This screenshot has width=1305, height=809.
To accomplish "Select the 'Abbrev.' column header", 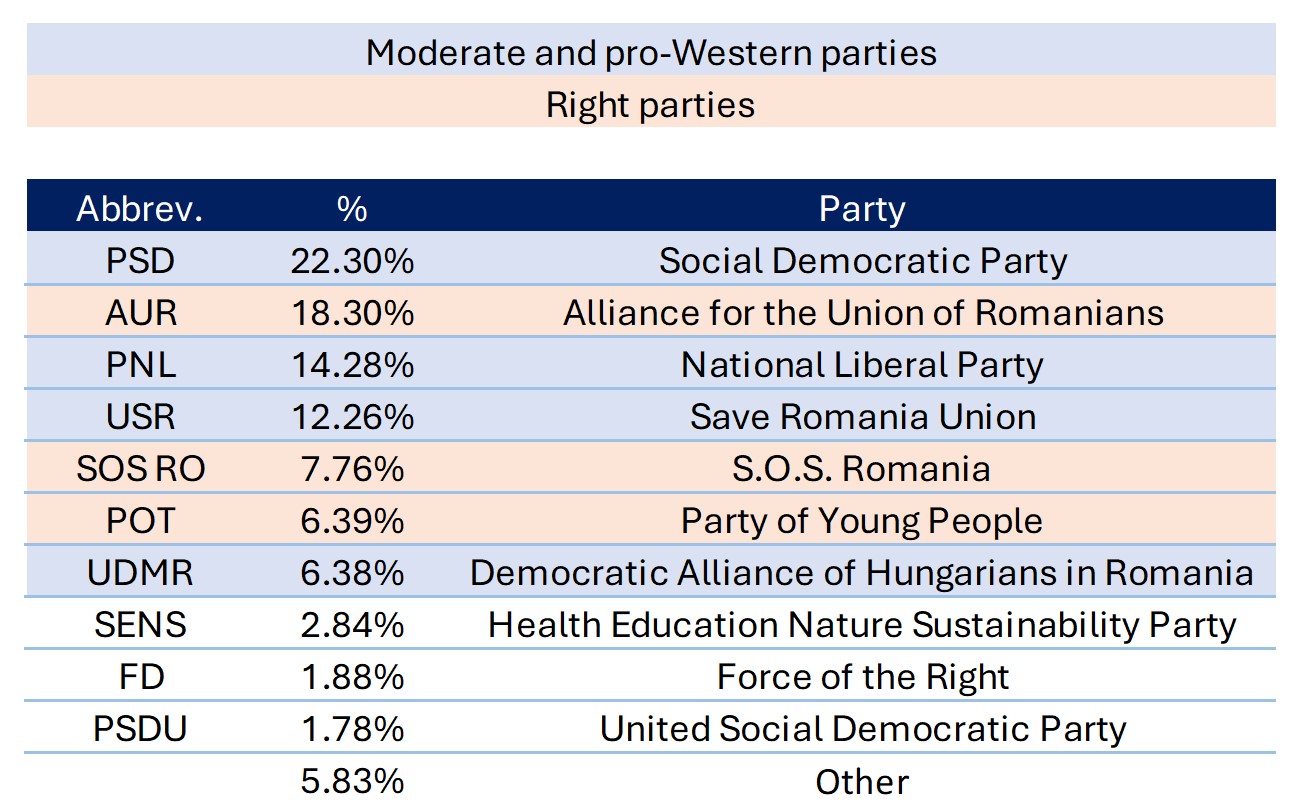I will (x=140, y=209).
